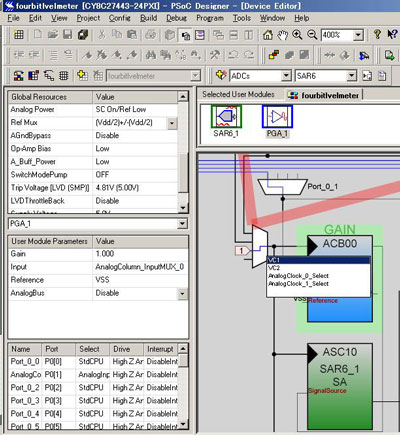Open the Config menu

coord(119,18)
